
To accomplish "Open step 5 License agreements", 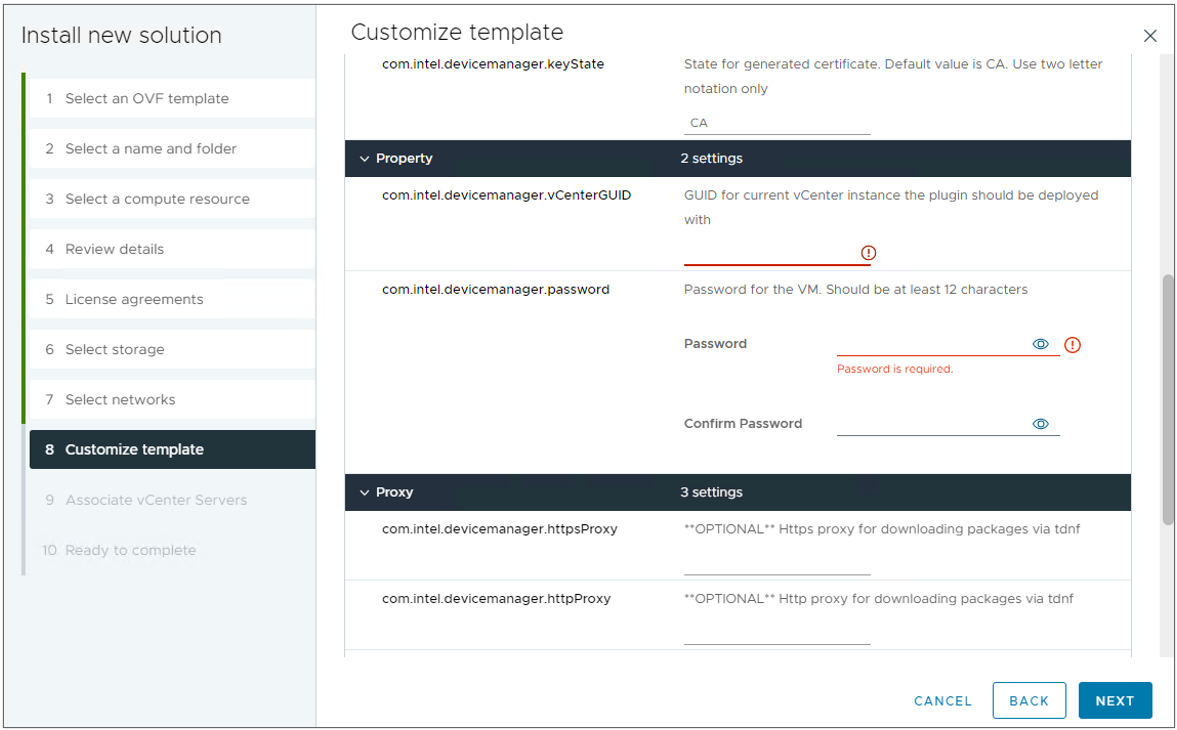I will [x=134, y=299].
